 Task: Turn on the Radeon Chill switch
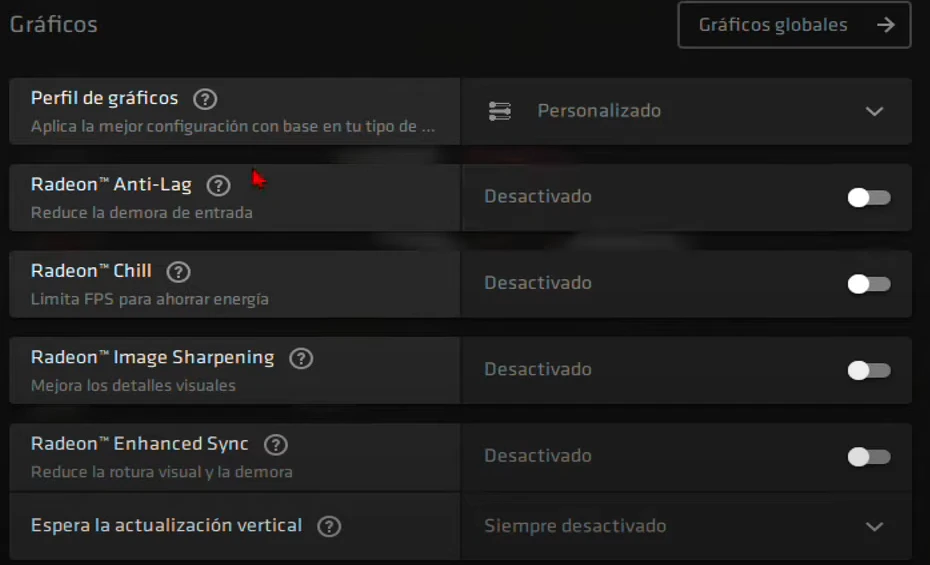[x=868, y=284]
